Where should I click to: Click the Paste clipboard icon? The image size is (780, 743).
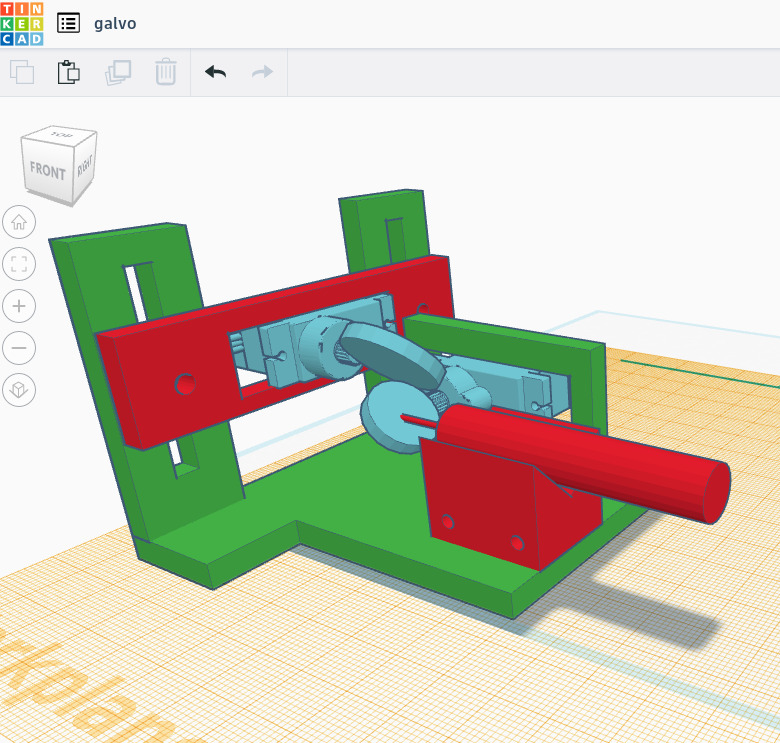[x=69, y=72]
